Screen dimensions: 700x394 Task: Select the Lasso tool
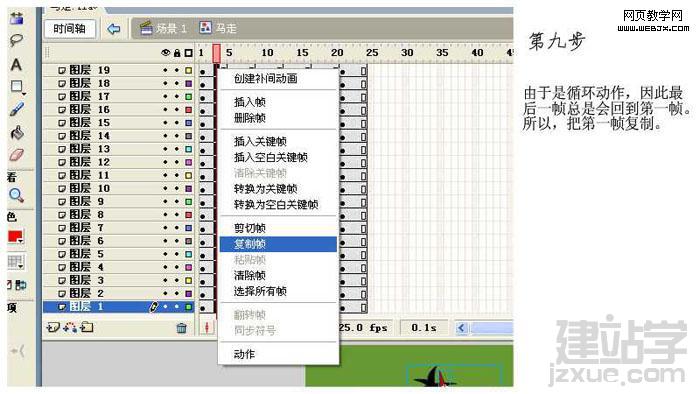click(16, 40)
